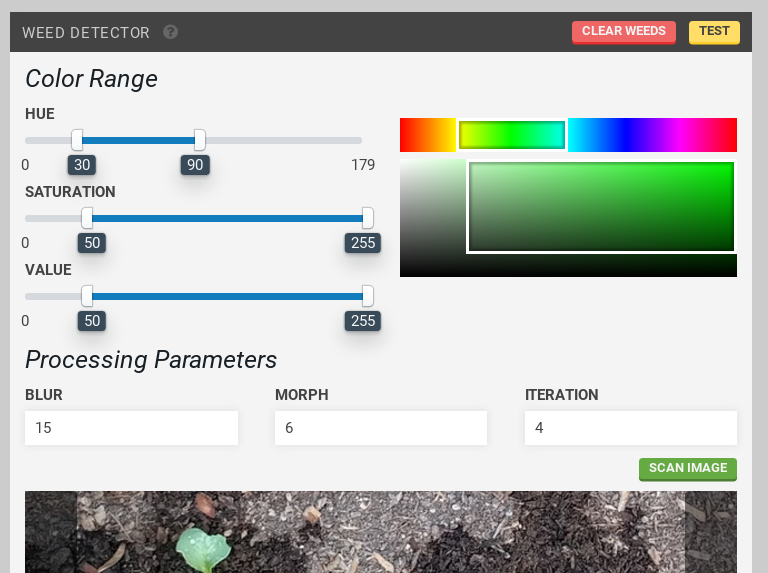Image resolution: width=768 pixels, height=573 pixels.
Task: Click the green saturation-value selection box
Action: [x=601, y=206]
